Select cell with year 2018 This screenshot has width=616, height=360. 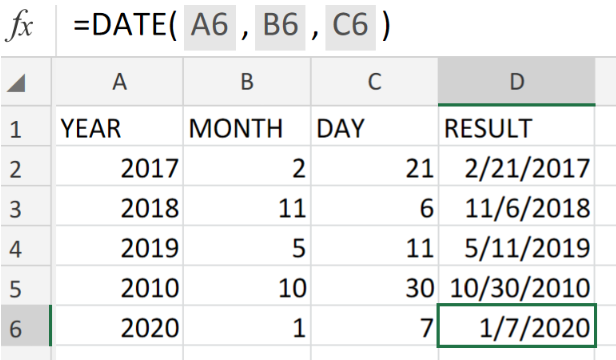tap(119, 206)
